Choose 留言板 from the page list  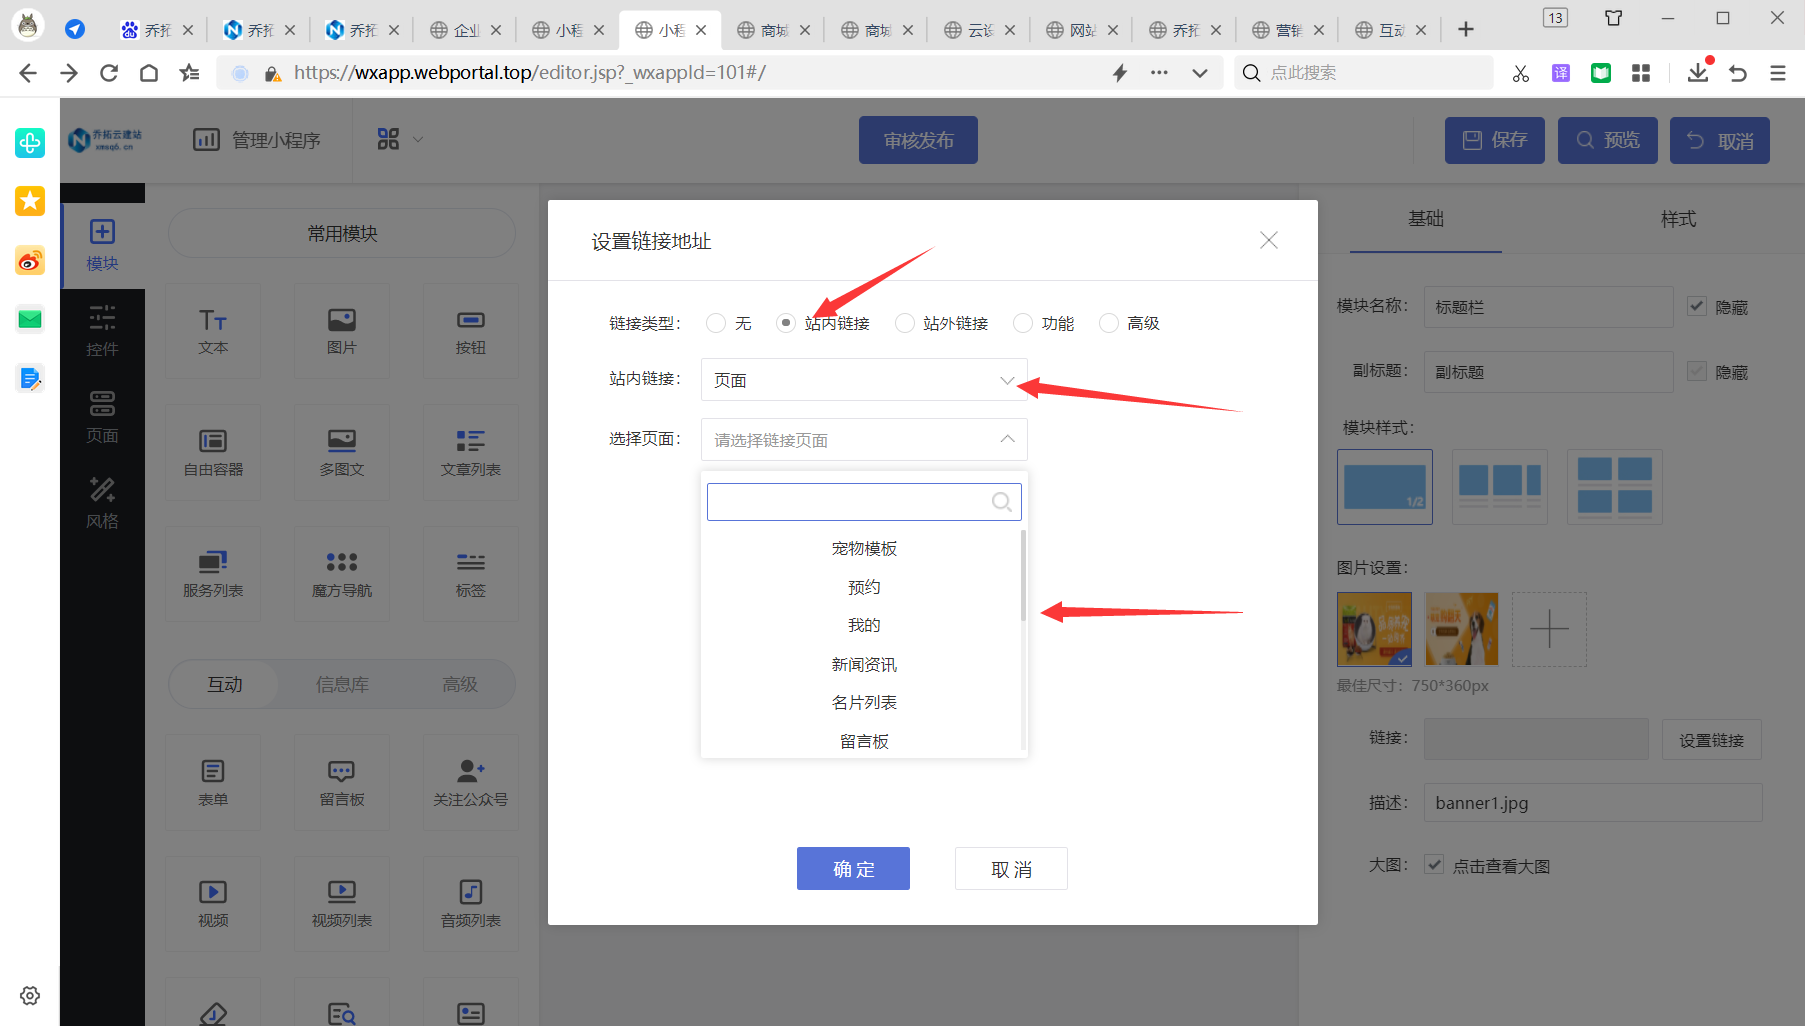click(864, 741)
